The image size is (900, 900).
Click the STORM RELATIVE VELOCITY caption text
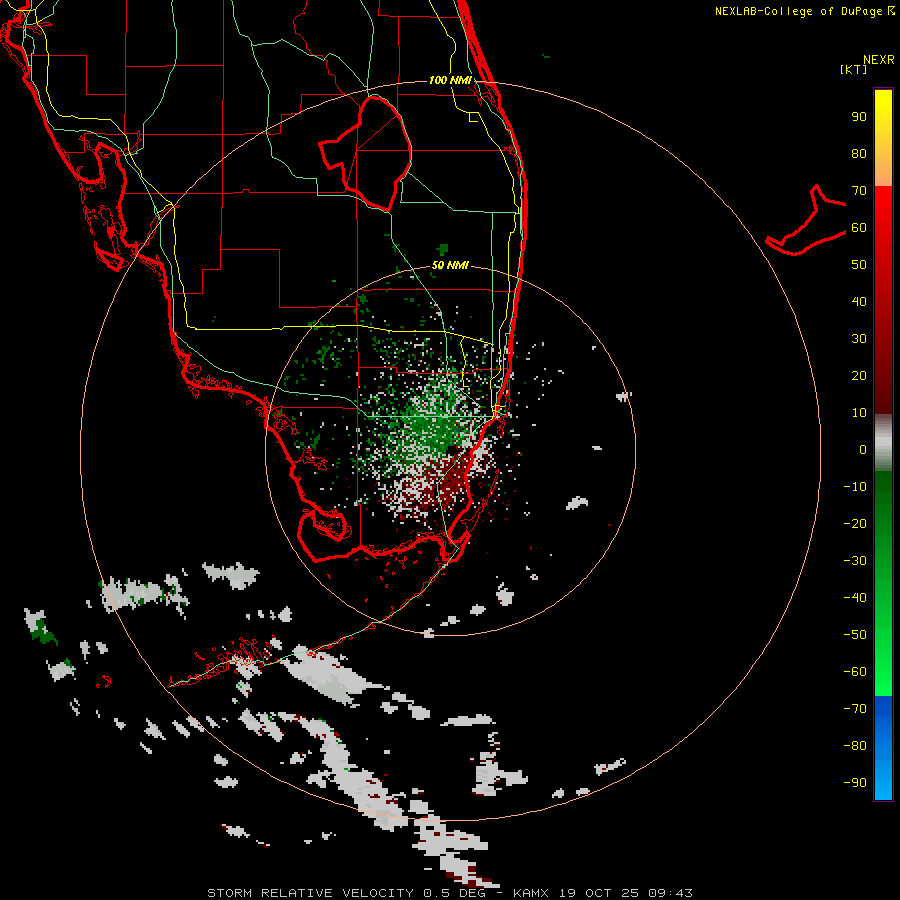[310, 893]
